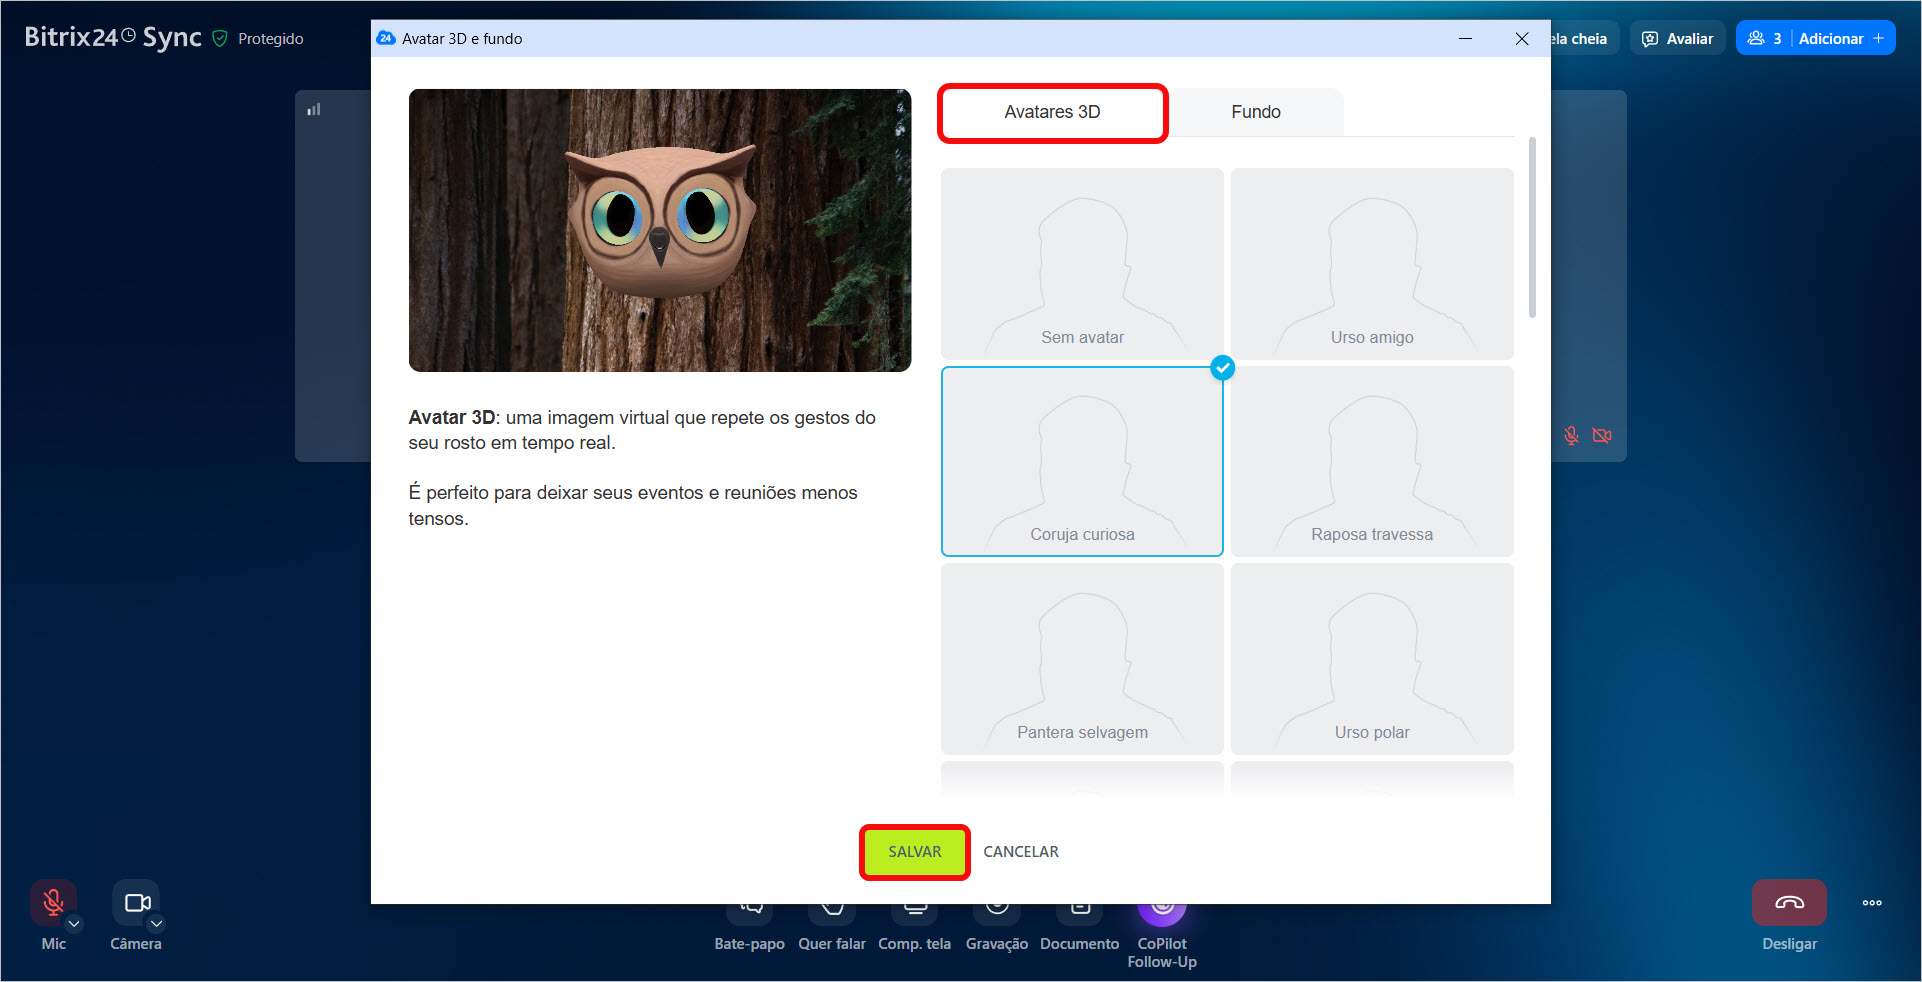Choose the Raposa travessa avatar
This screenshot has width=1922, height=982.
coord(1371,461)
